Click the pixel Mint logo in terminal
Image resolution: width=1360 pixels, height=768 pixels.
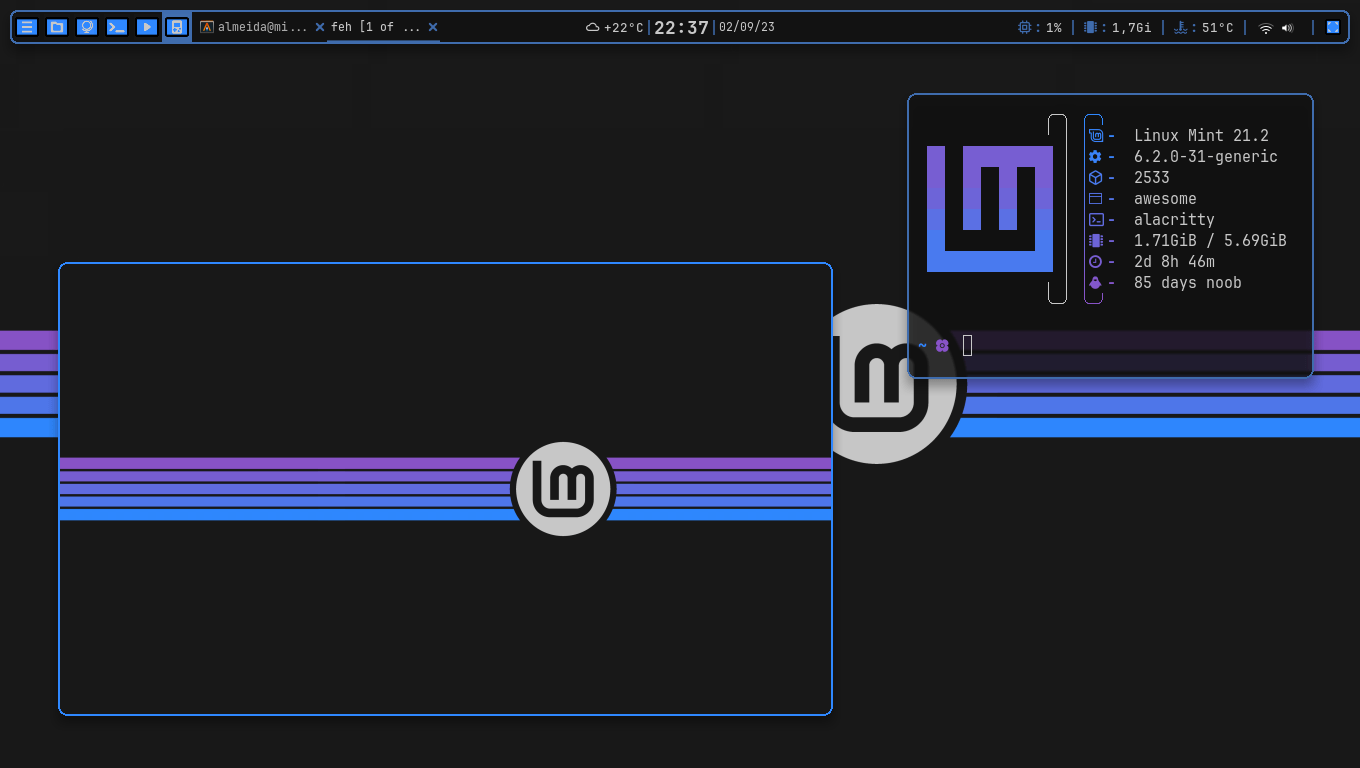(x=990, y=209)
